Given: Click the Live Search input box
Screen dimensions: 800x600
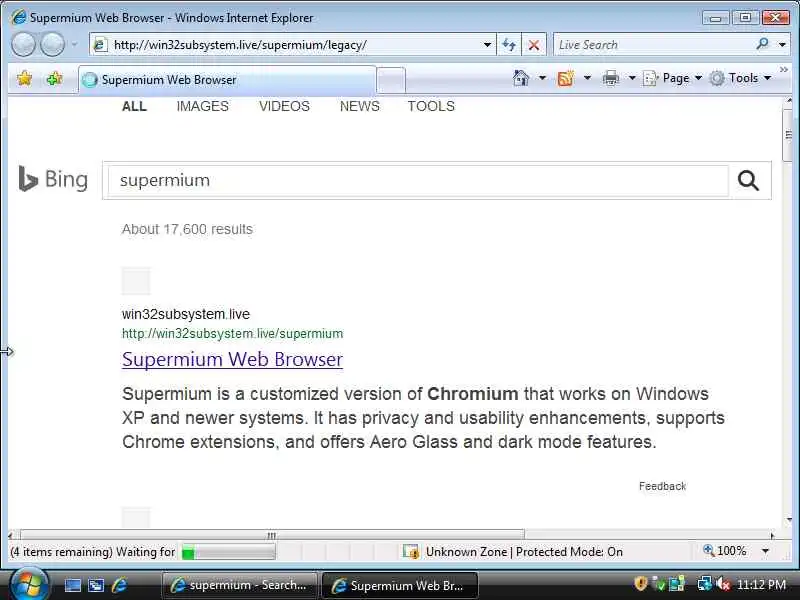Looking at the screenshot, I should (x=653, y=45).
